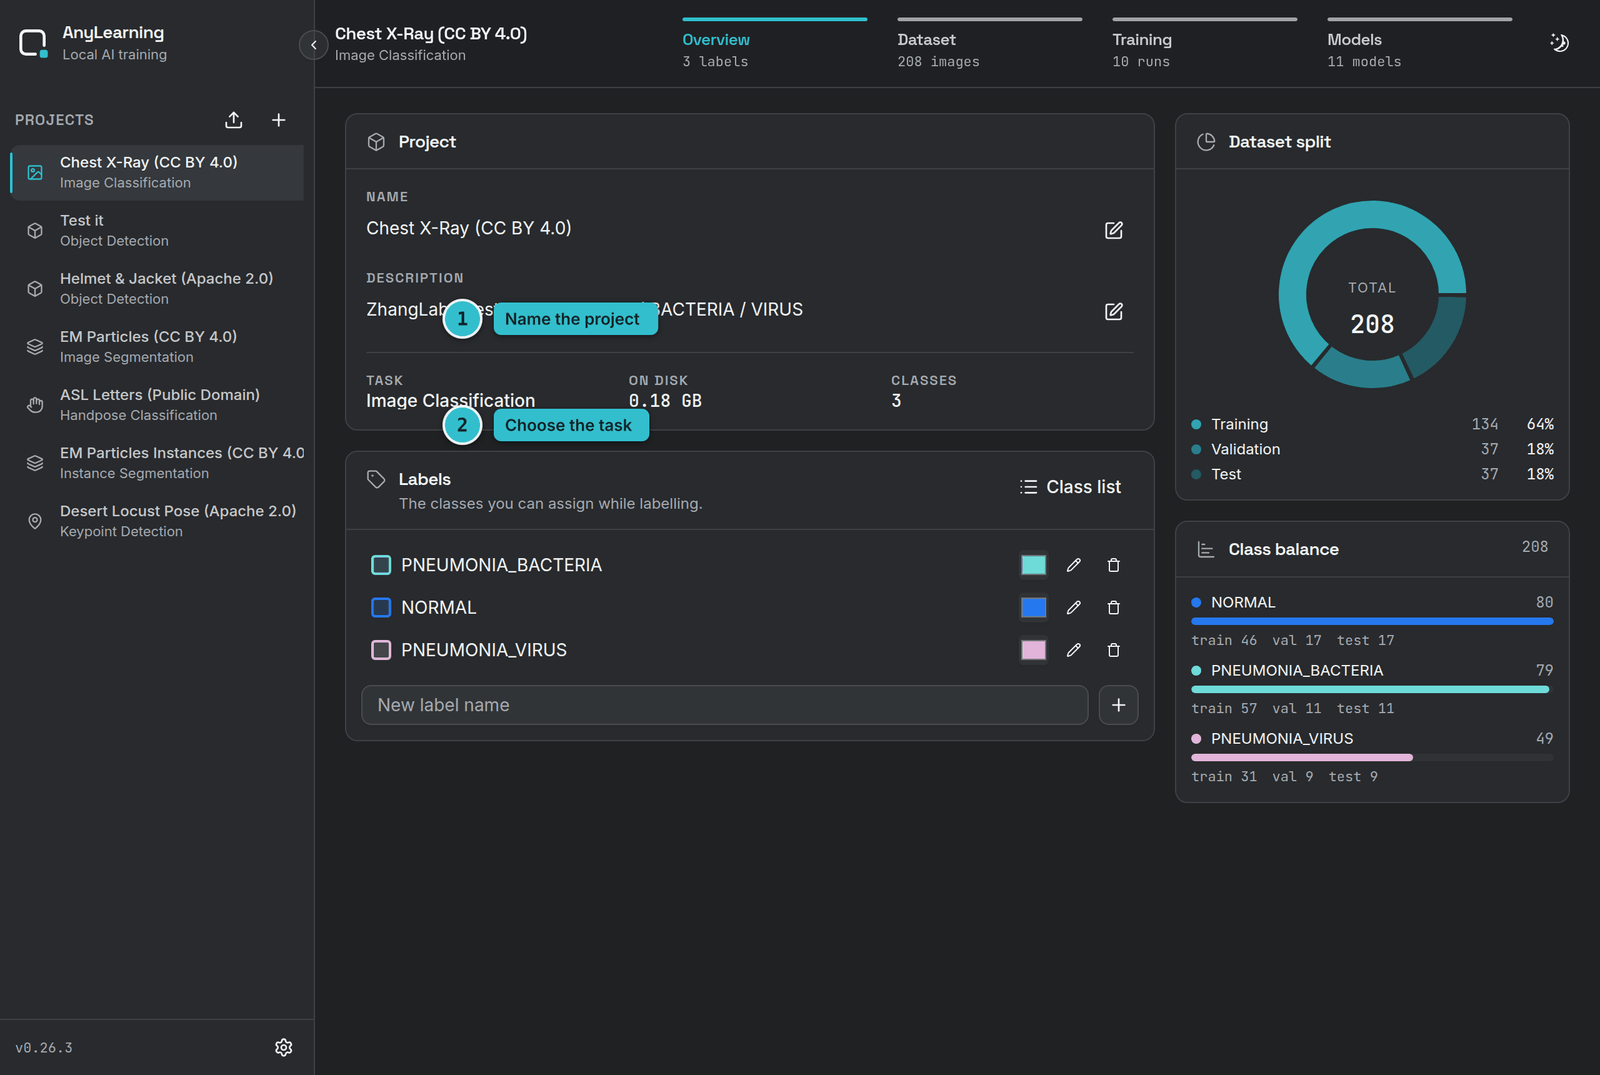Delete the PNEUMONIA_BACTERIA label
The width and height of the screenshot is (1600, 1075).
[x=1114, y=565]
